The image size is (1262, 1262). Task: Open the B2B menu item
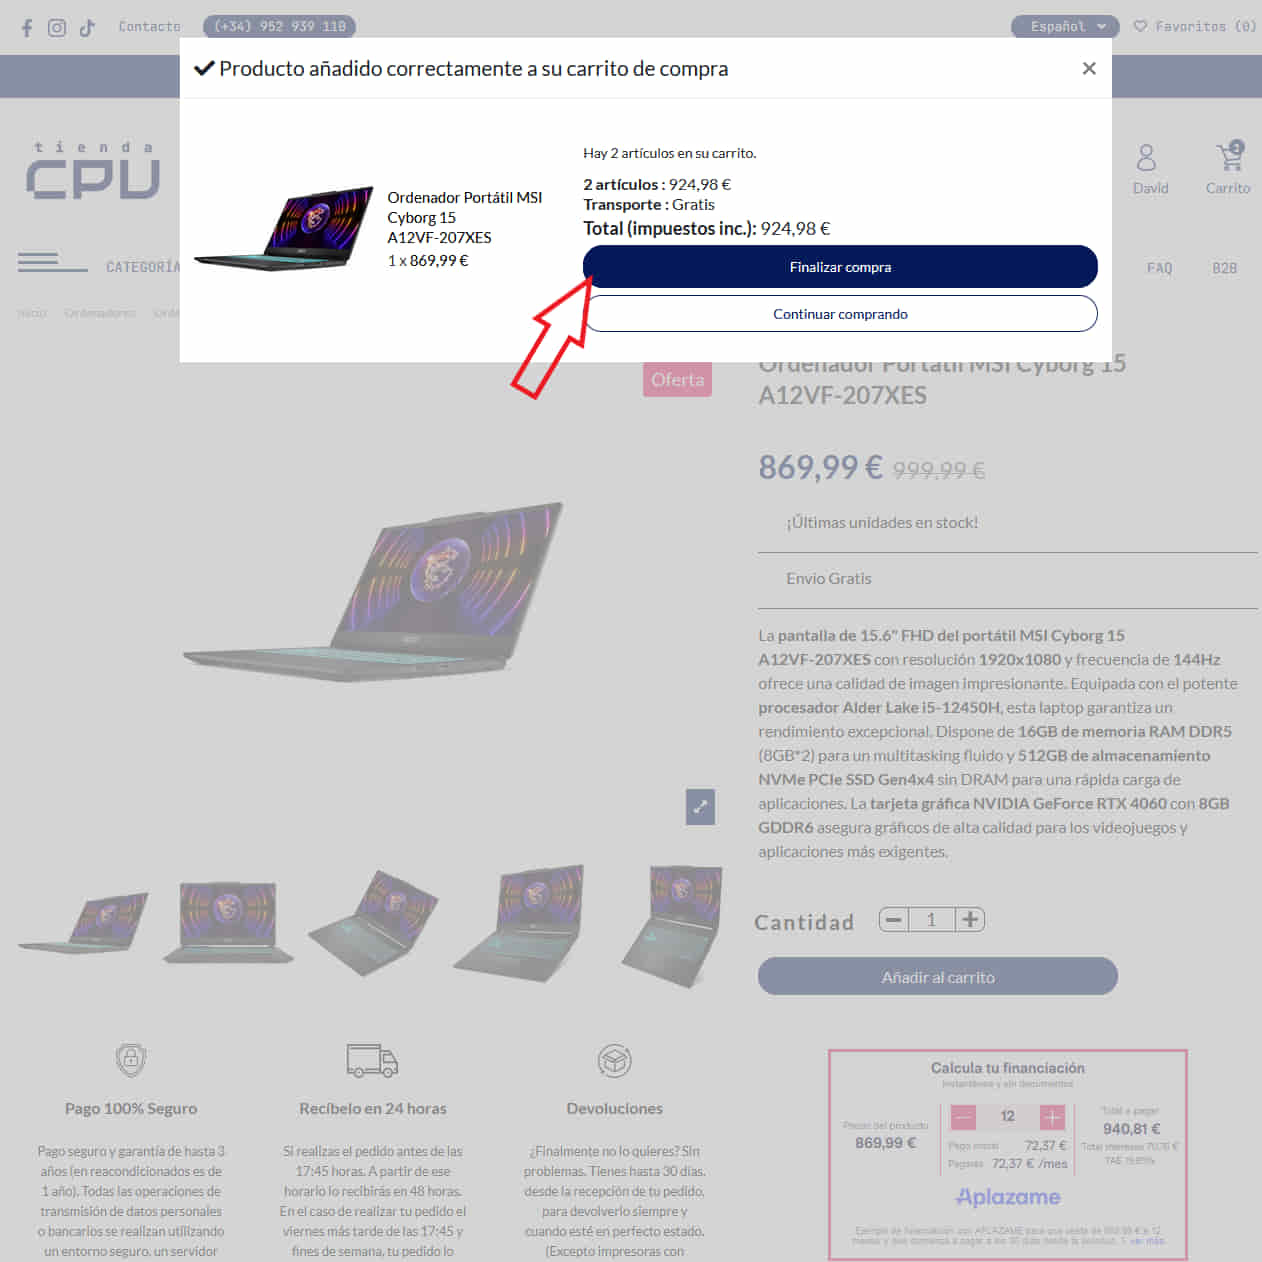click(1225, 268)
